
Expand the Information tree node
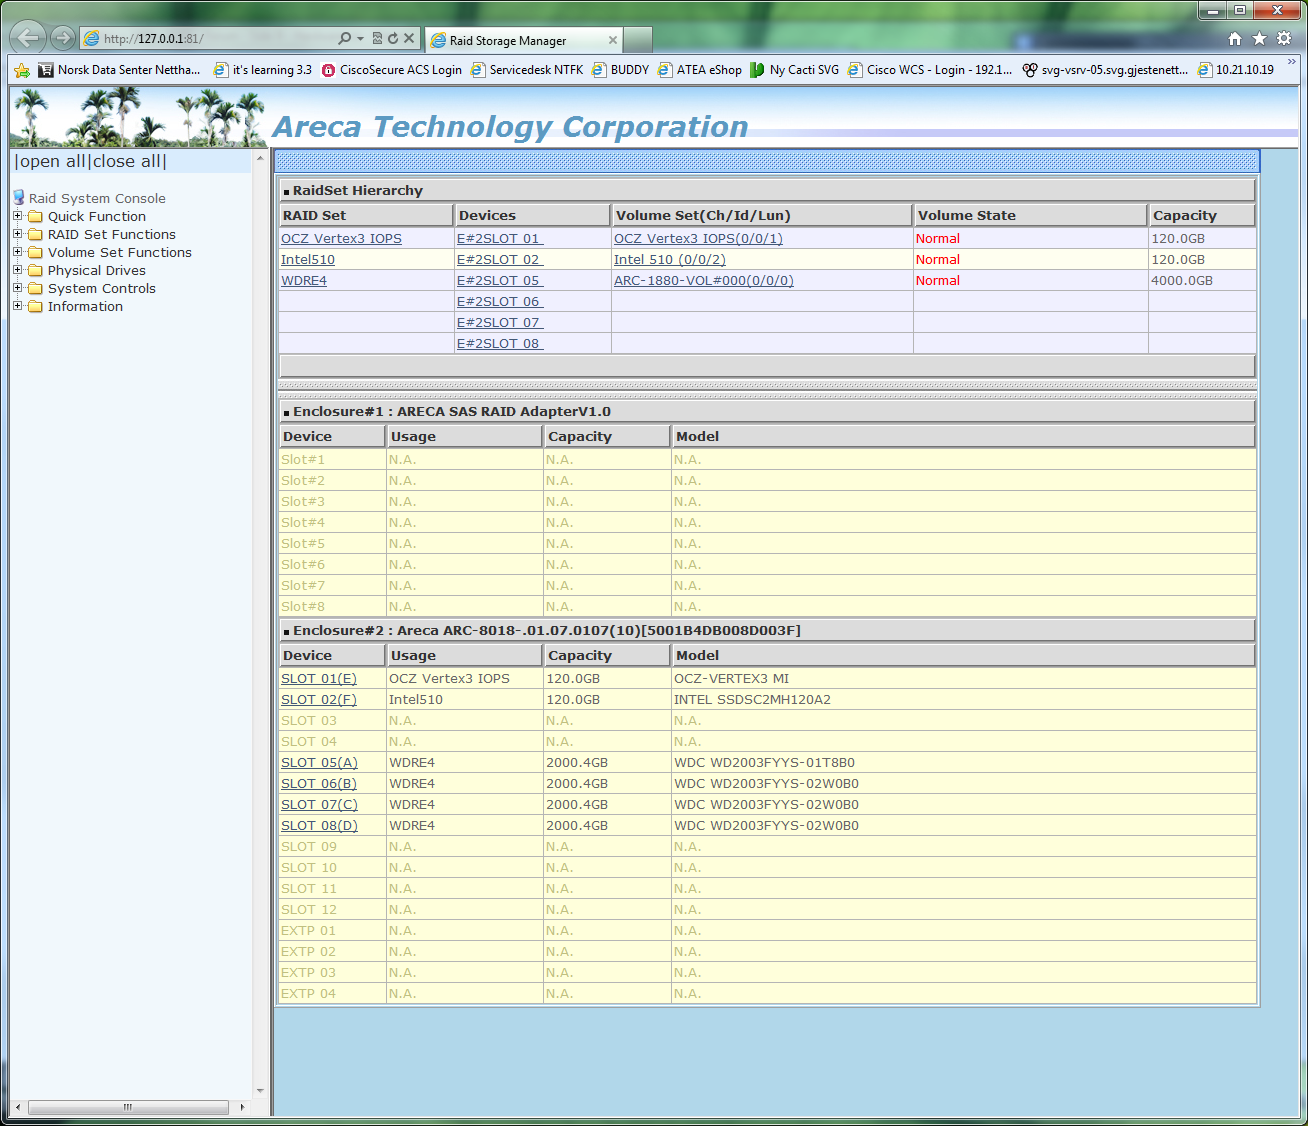(17, 306)
